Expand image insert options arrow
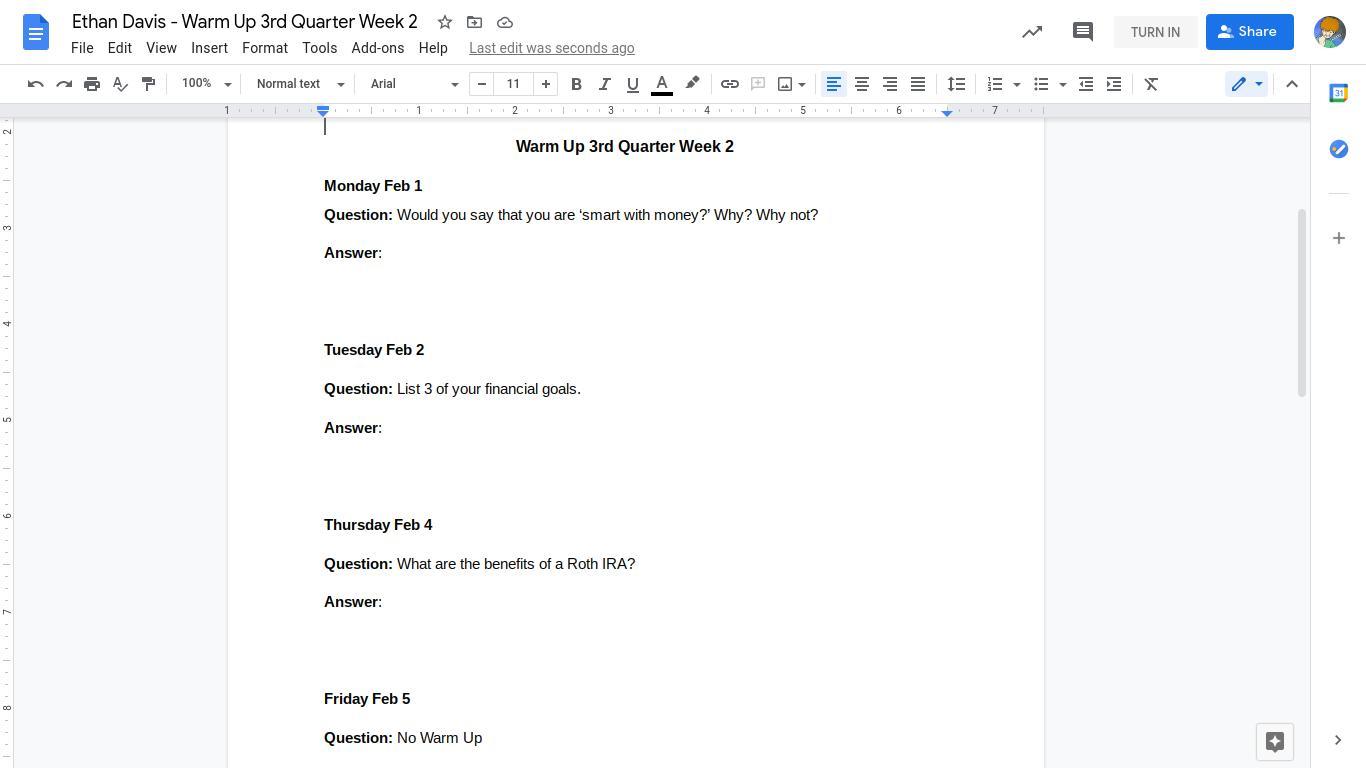This screenshot has height=768, width=1366. click(x=802, y=84)
